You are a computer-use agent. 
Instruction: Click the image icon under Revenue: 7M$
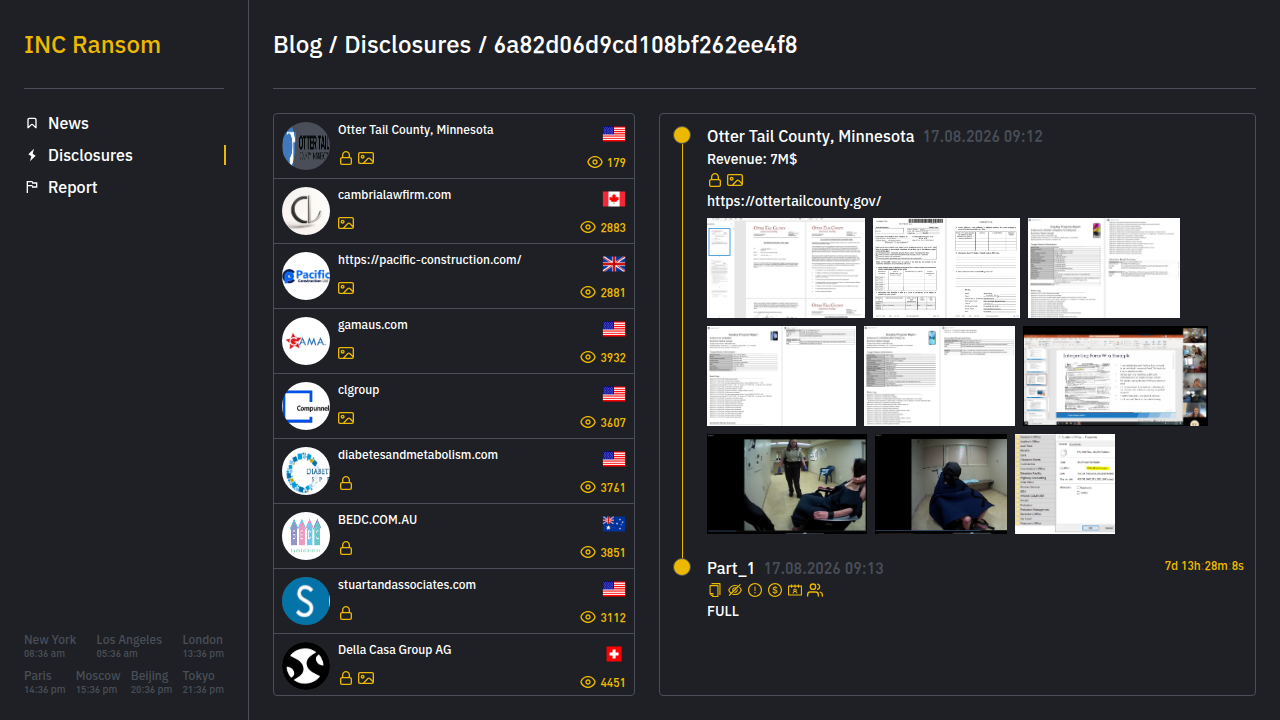(735, 180)
